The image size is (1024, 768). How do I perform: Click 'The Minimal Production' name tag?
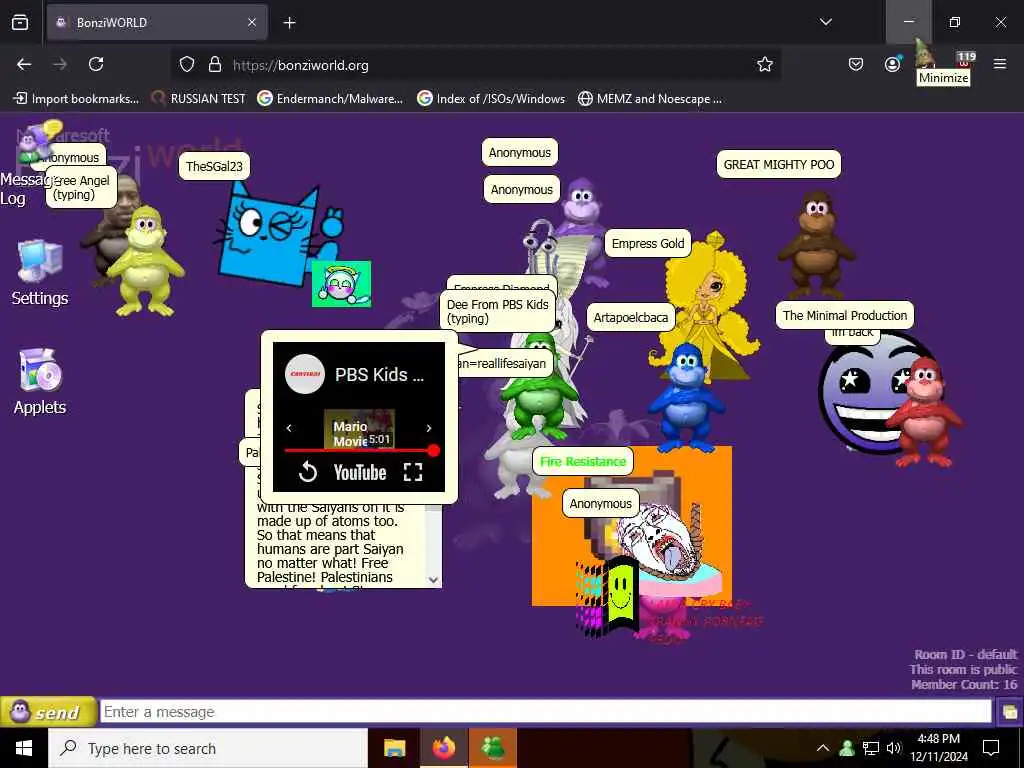(844, 315)
